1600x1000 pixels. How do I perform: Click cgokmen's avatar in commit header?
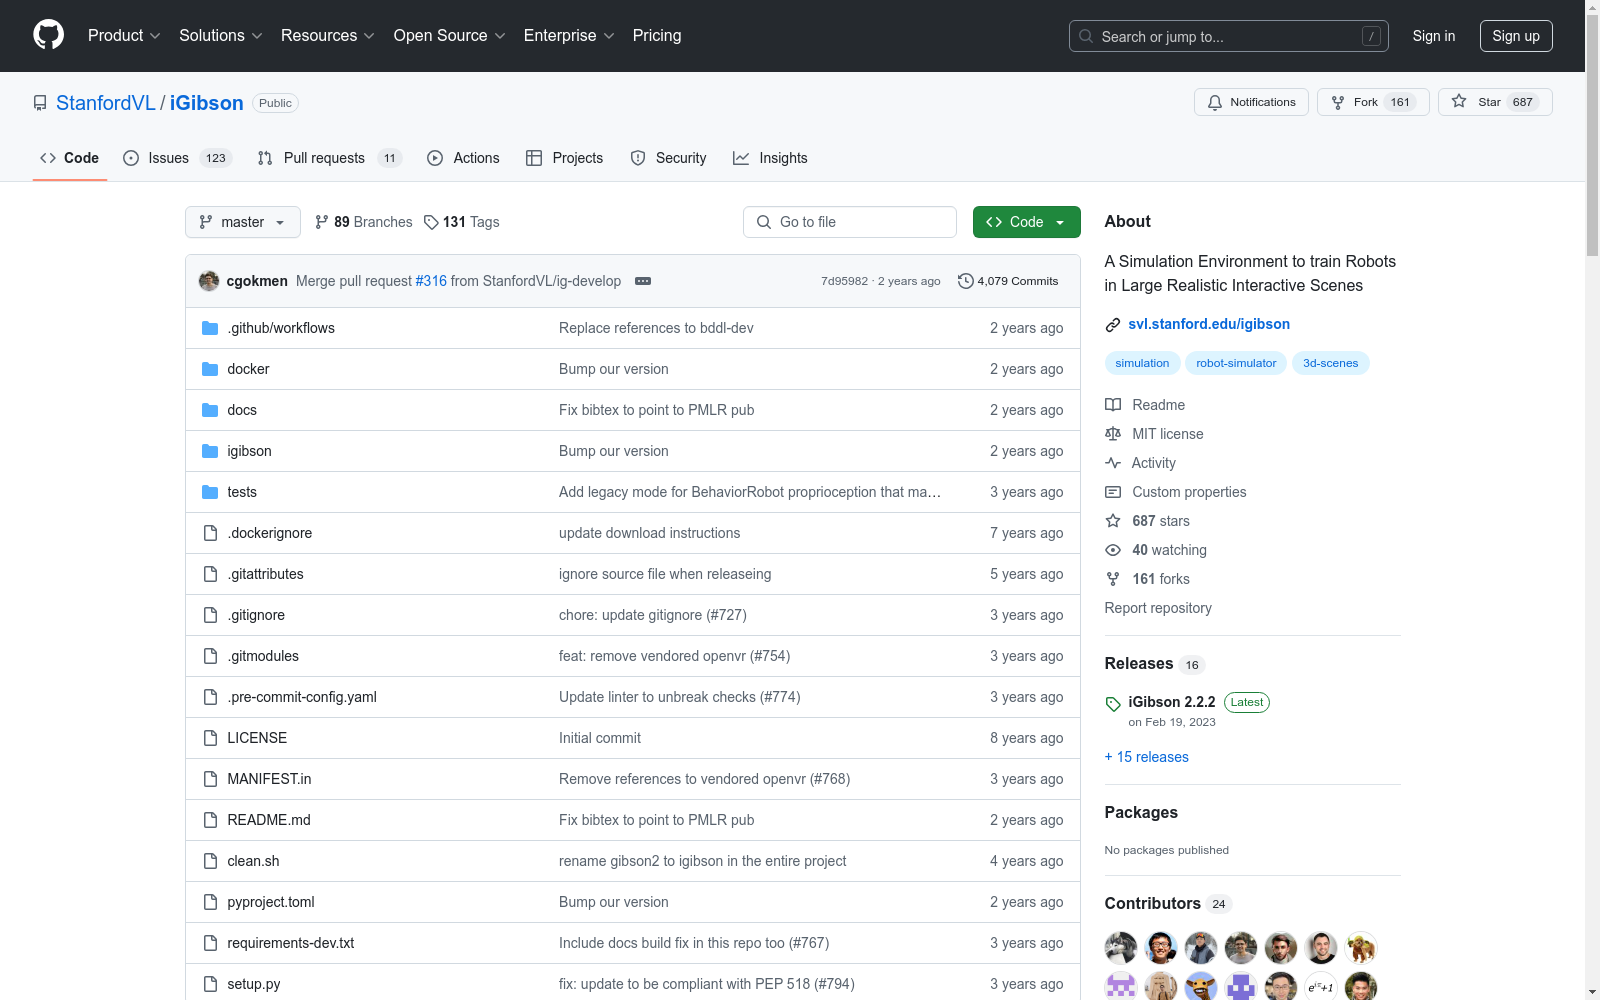[x=209, y=281]
